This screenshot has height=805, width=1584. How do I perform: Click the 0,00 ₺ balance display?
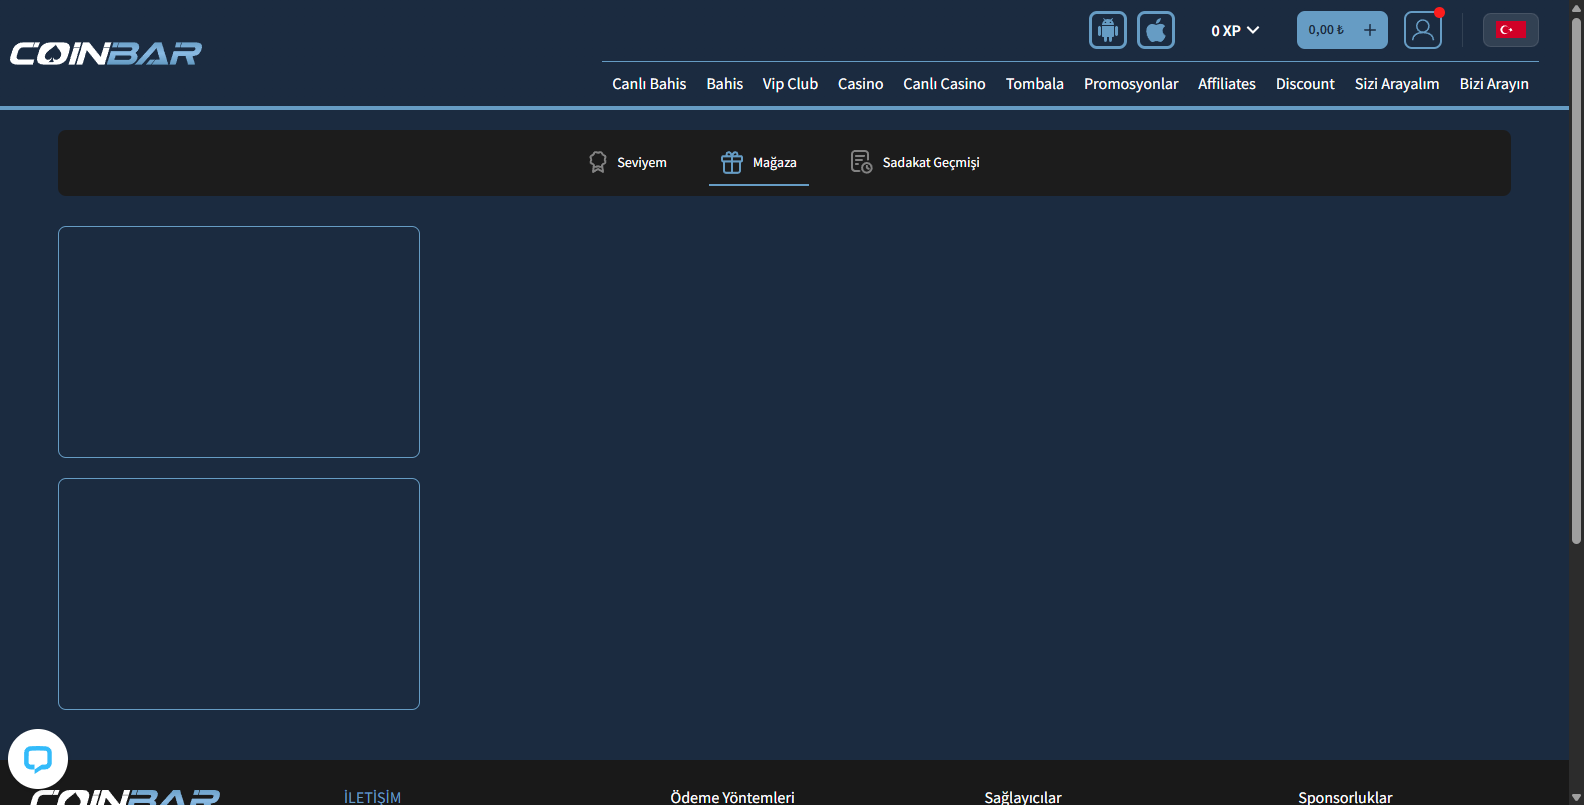coord(1326,30)
